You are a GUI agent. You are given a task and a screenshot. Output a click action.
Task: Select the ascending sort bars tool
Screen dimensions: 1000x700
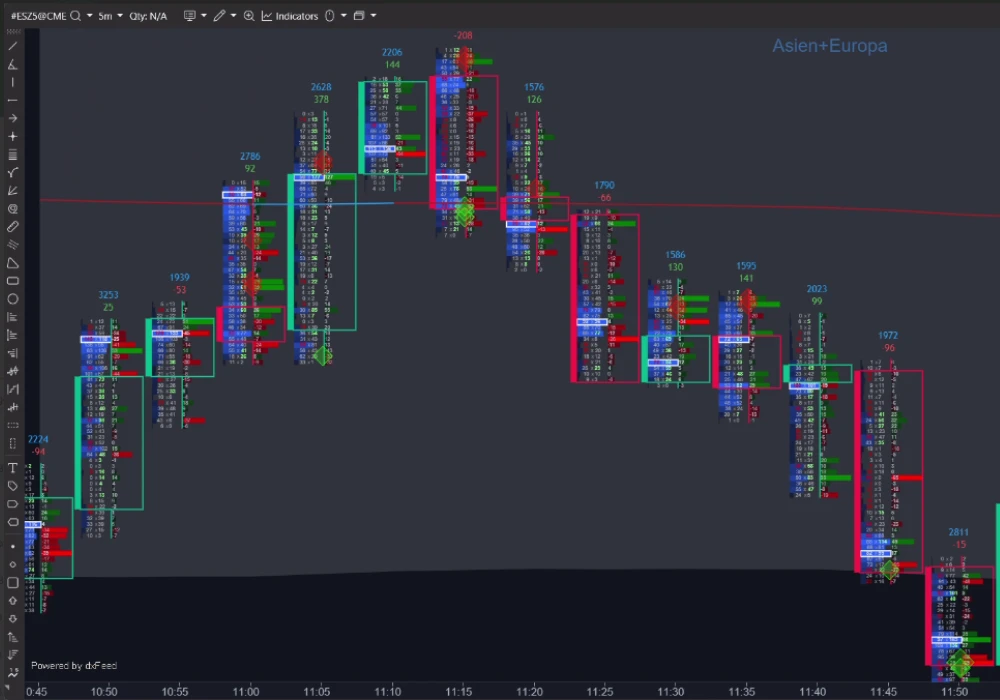tap(12, 636)
